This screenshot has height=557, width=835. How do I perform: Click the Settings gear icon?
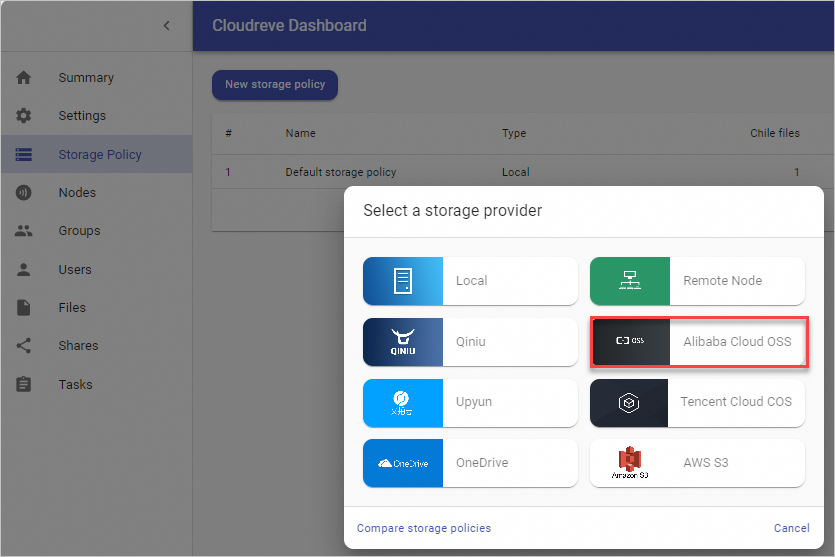pos(23,116)
